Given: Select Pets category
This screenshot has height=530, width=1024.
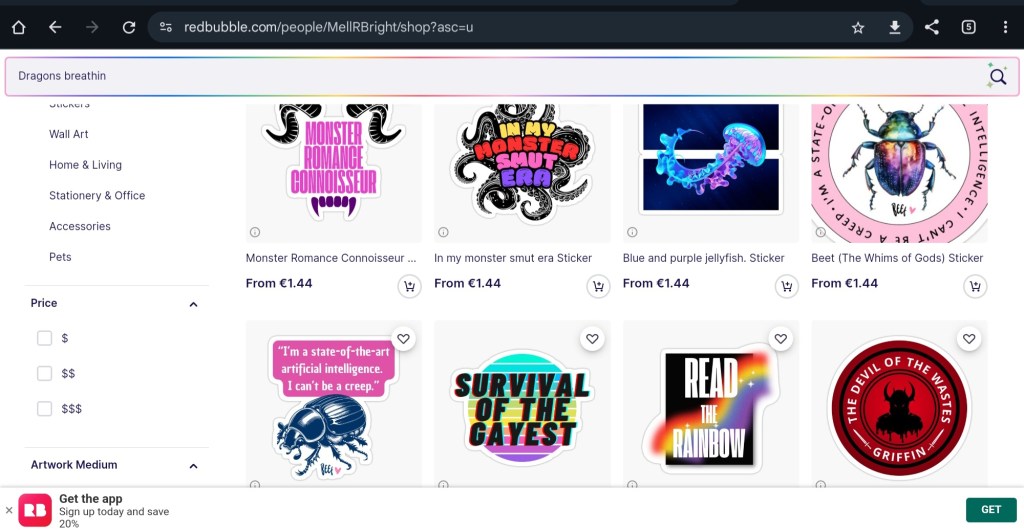Looking at the screenshot, I should click(60, 257).
